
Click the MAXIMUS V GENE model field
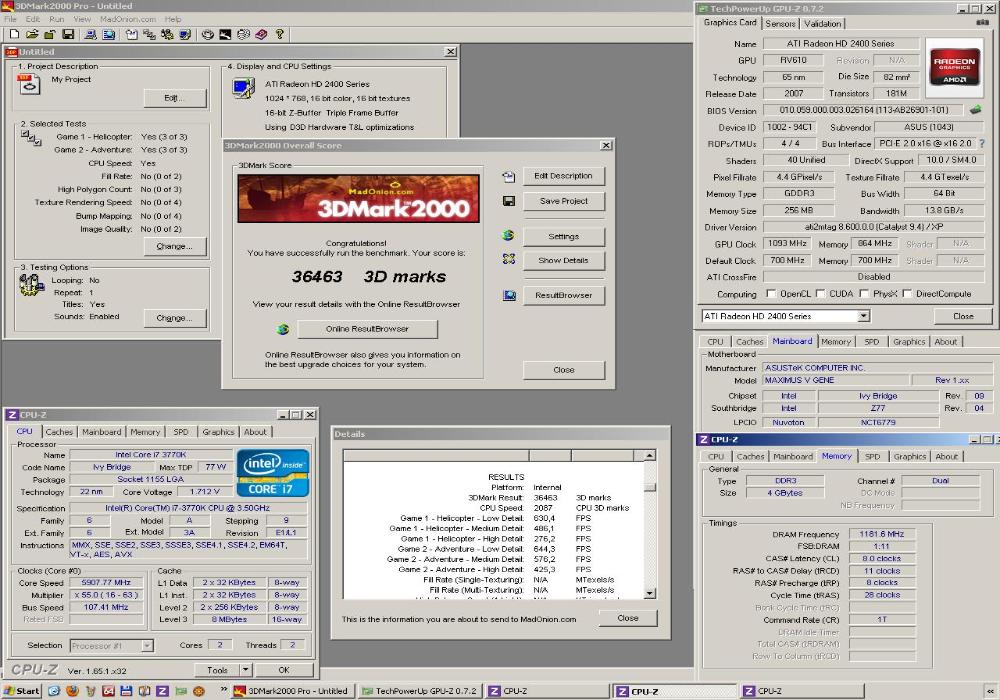coord(835,380)
